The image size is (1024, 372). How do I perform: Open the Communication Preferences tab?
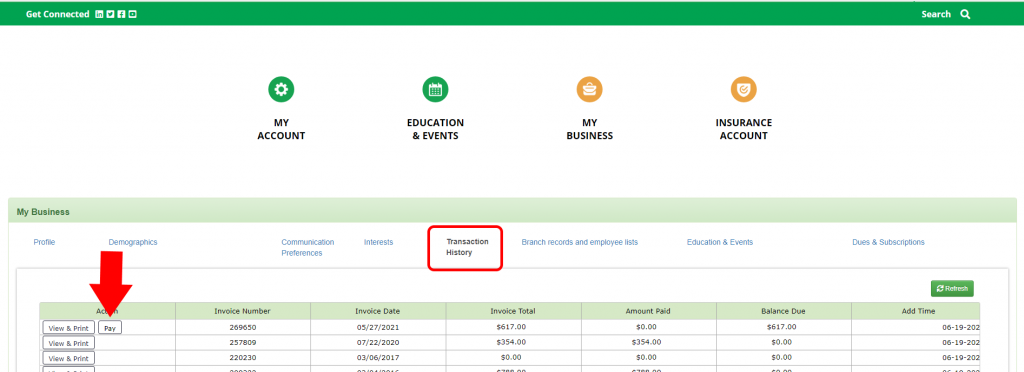(308, 247)
